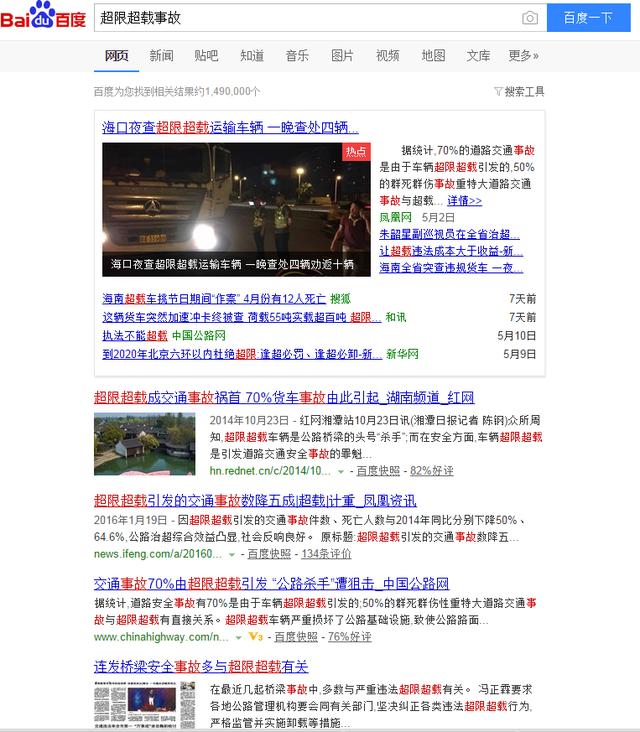Open news 海南超载车挑节日期间作案
The height and width of the screenshot is (732, 640).
[214, 299]
